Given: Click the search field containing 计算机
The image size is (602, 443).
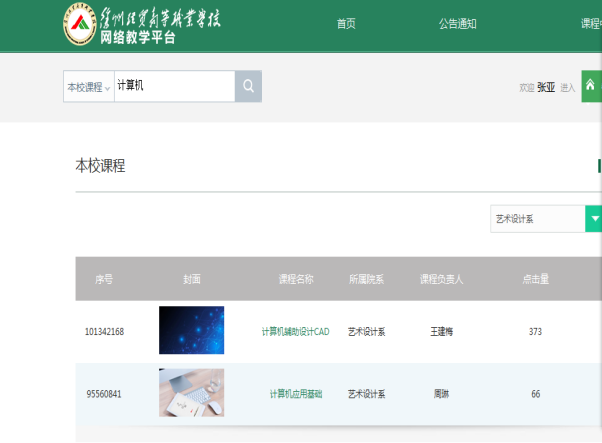Looking at the screenshot, I should (175, 86).
